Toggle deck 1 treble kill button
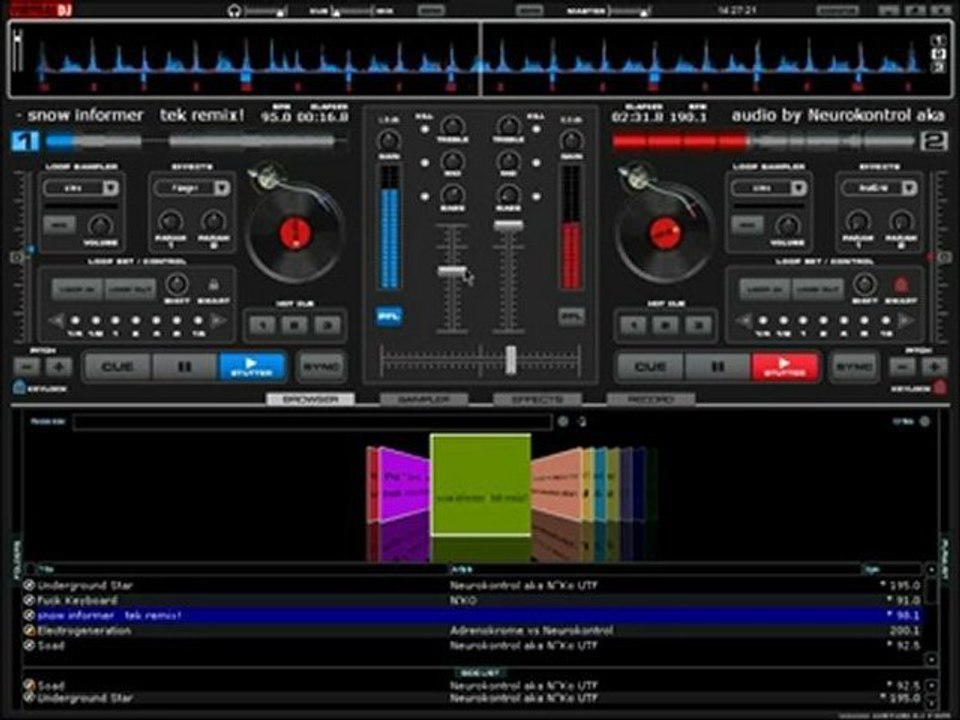This screenshot has width=960, height=720. [x=424, y=130]
